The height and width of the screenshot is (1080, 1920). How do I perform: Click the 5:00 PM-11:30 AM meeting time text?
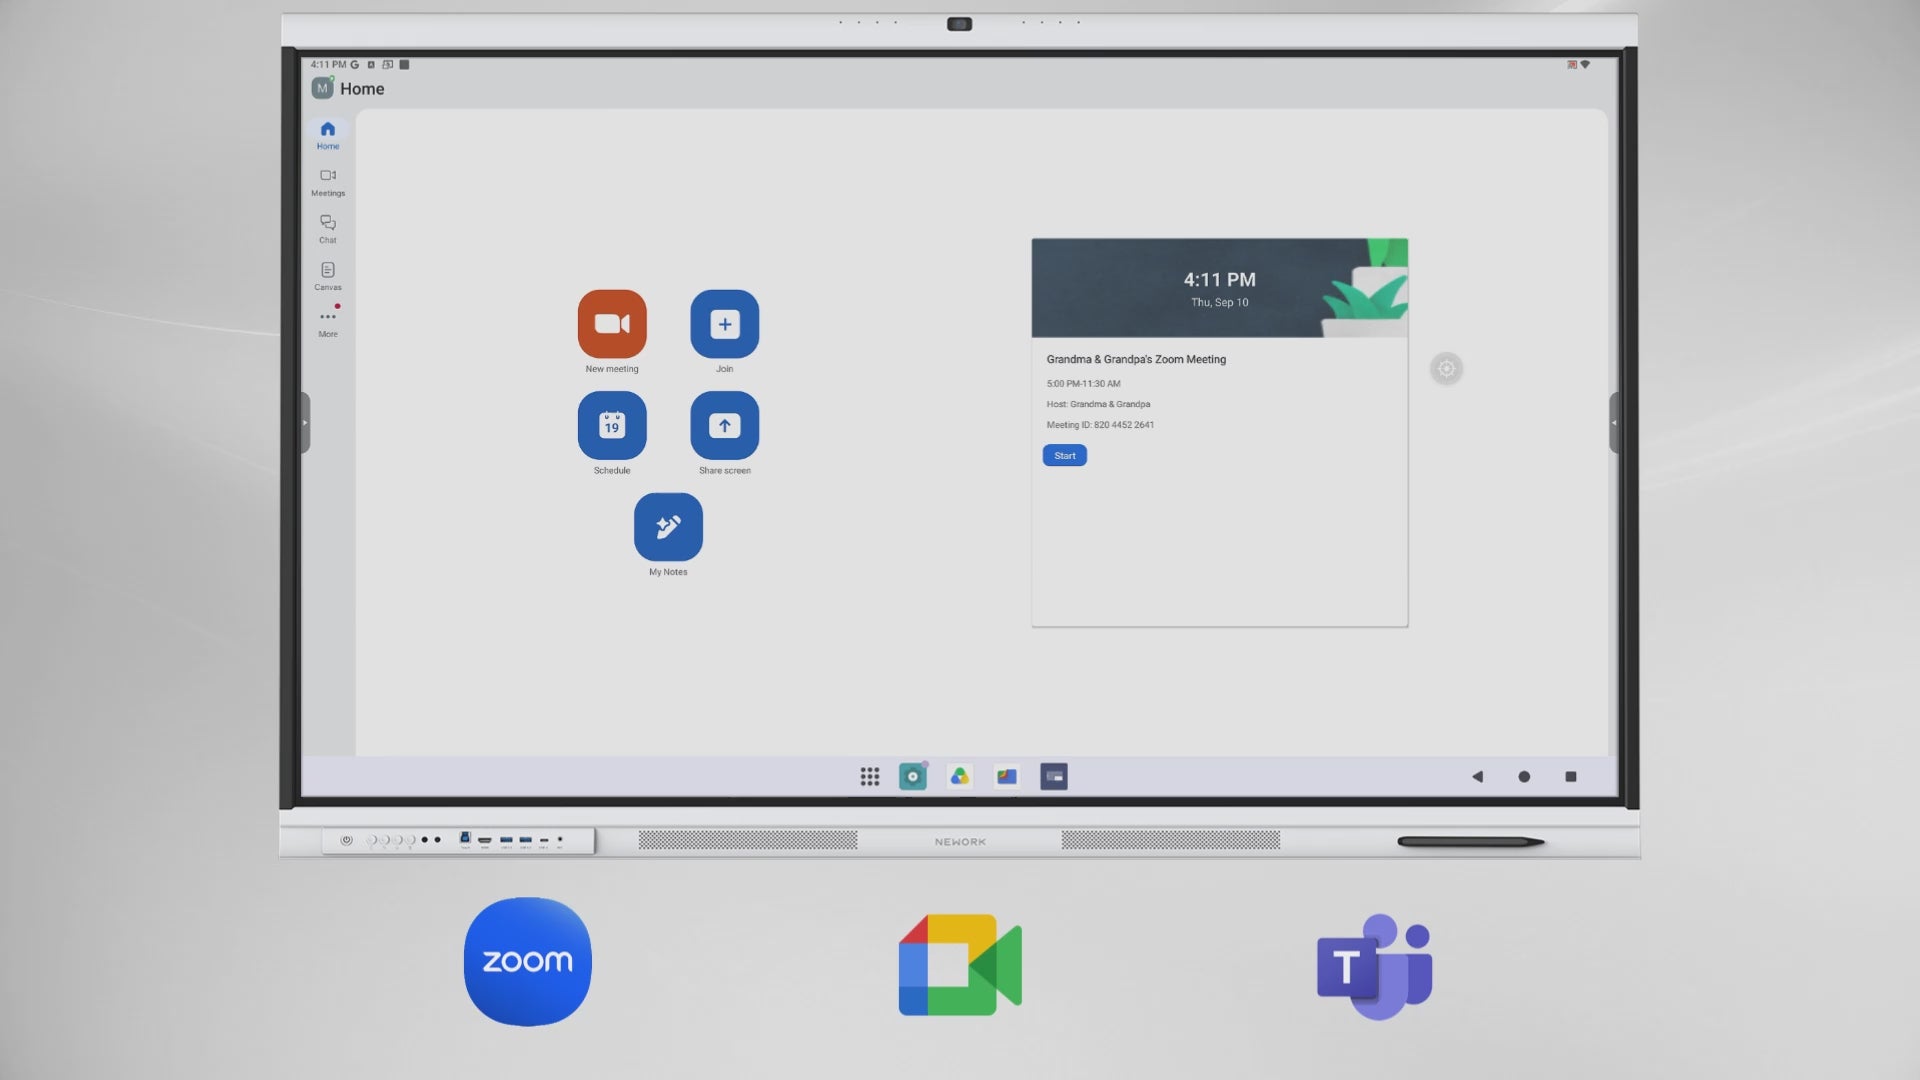tap(1083, 384)
